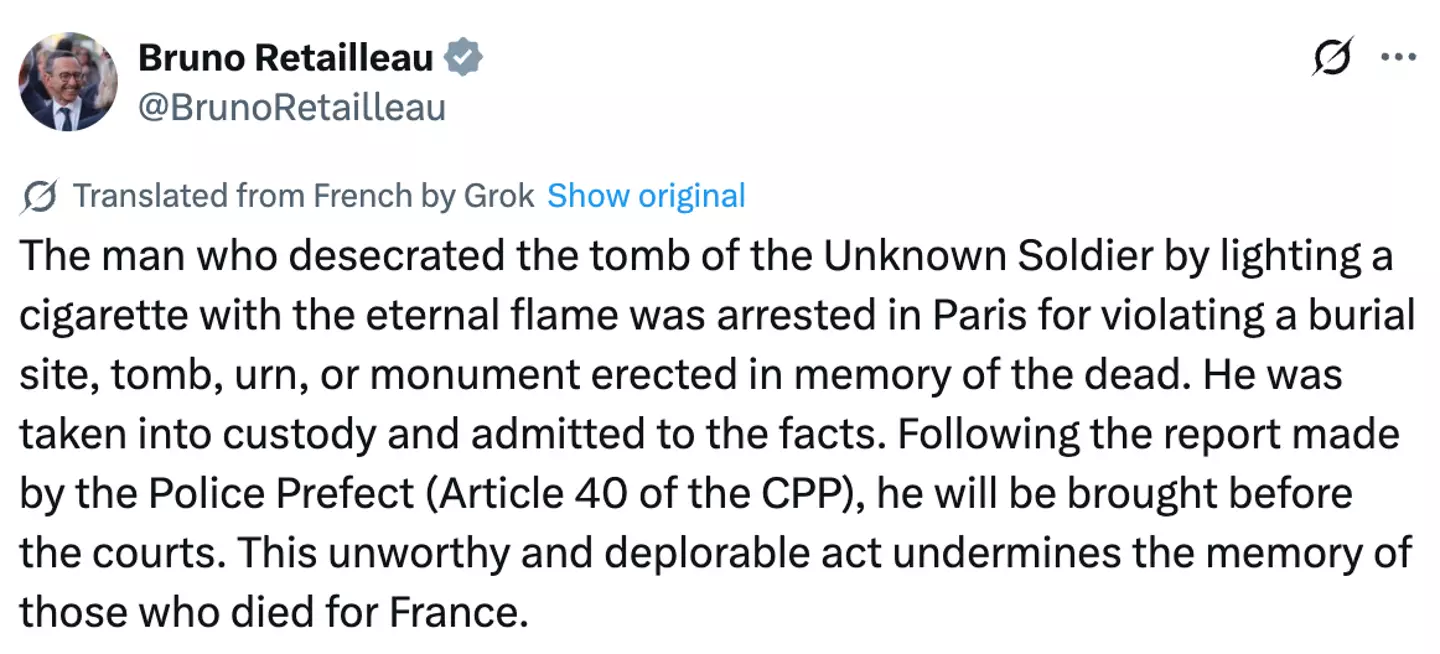Click the Bruno Retailleau display name
The image size is (1440, 654).
[285, 59]
